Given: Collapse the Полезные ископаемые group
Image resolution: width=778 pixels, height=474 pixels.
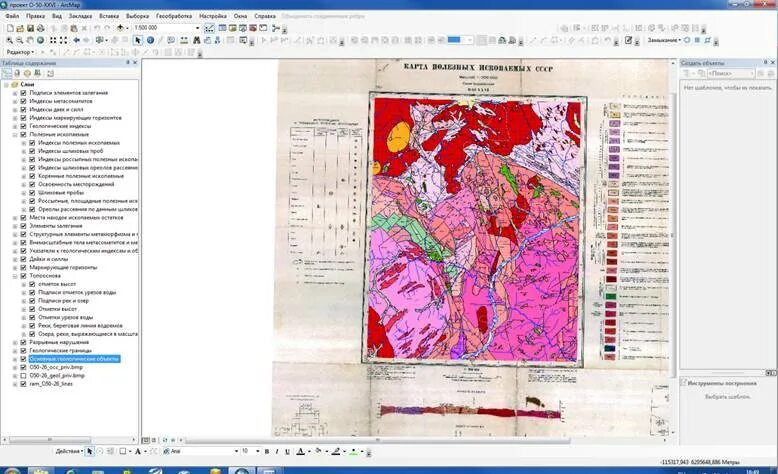Looking at the screenshot, I should tap(15, 135).
